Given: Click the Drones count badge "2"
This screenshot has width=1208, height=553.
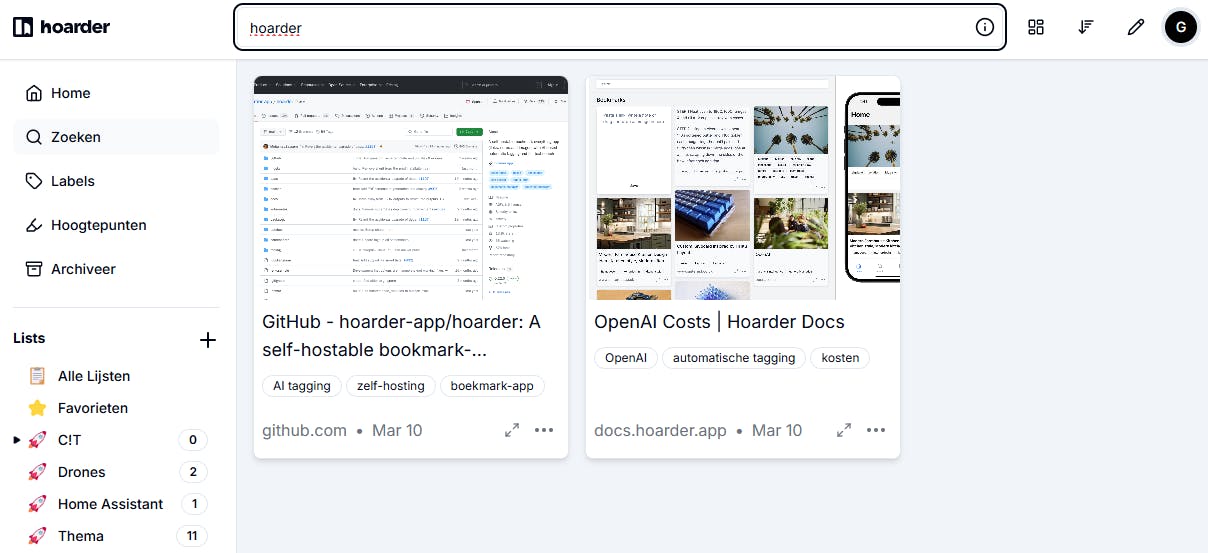Looking at the screenshot, I should click(x=192, y=472).
